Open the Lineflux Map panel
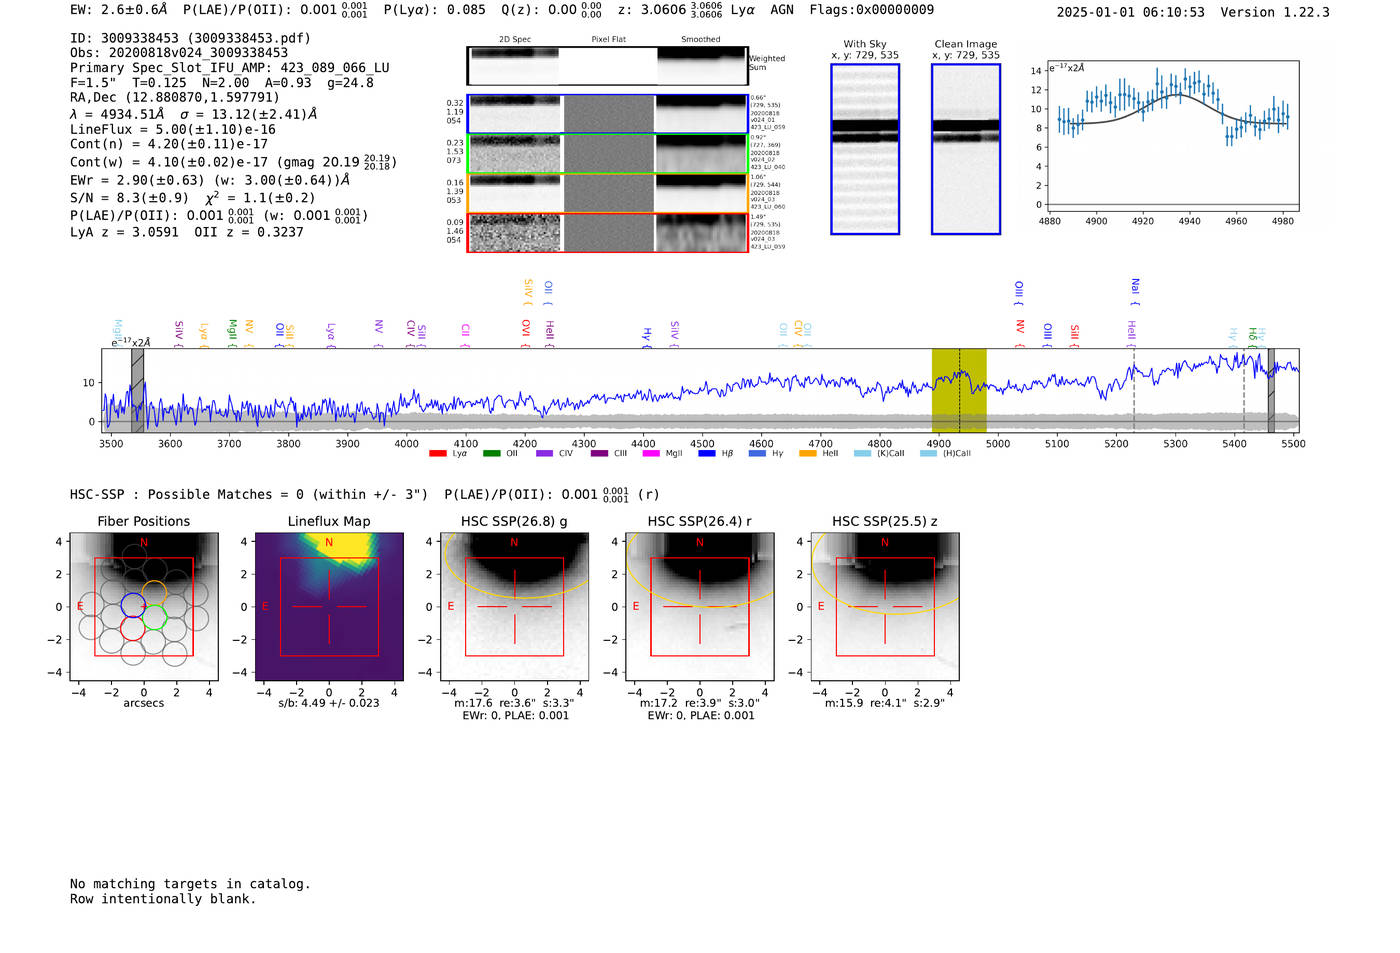This screenshot has height=953, width=1400. click(x=329, y=607)
